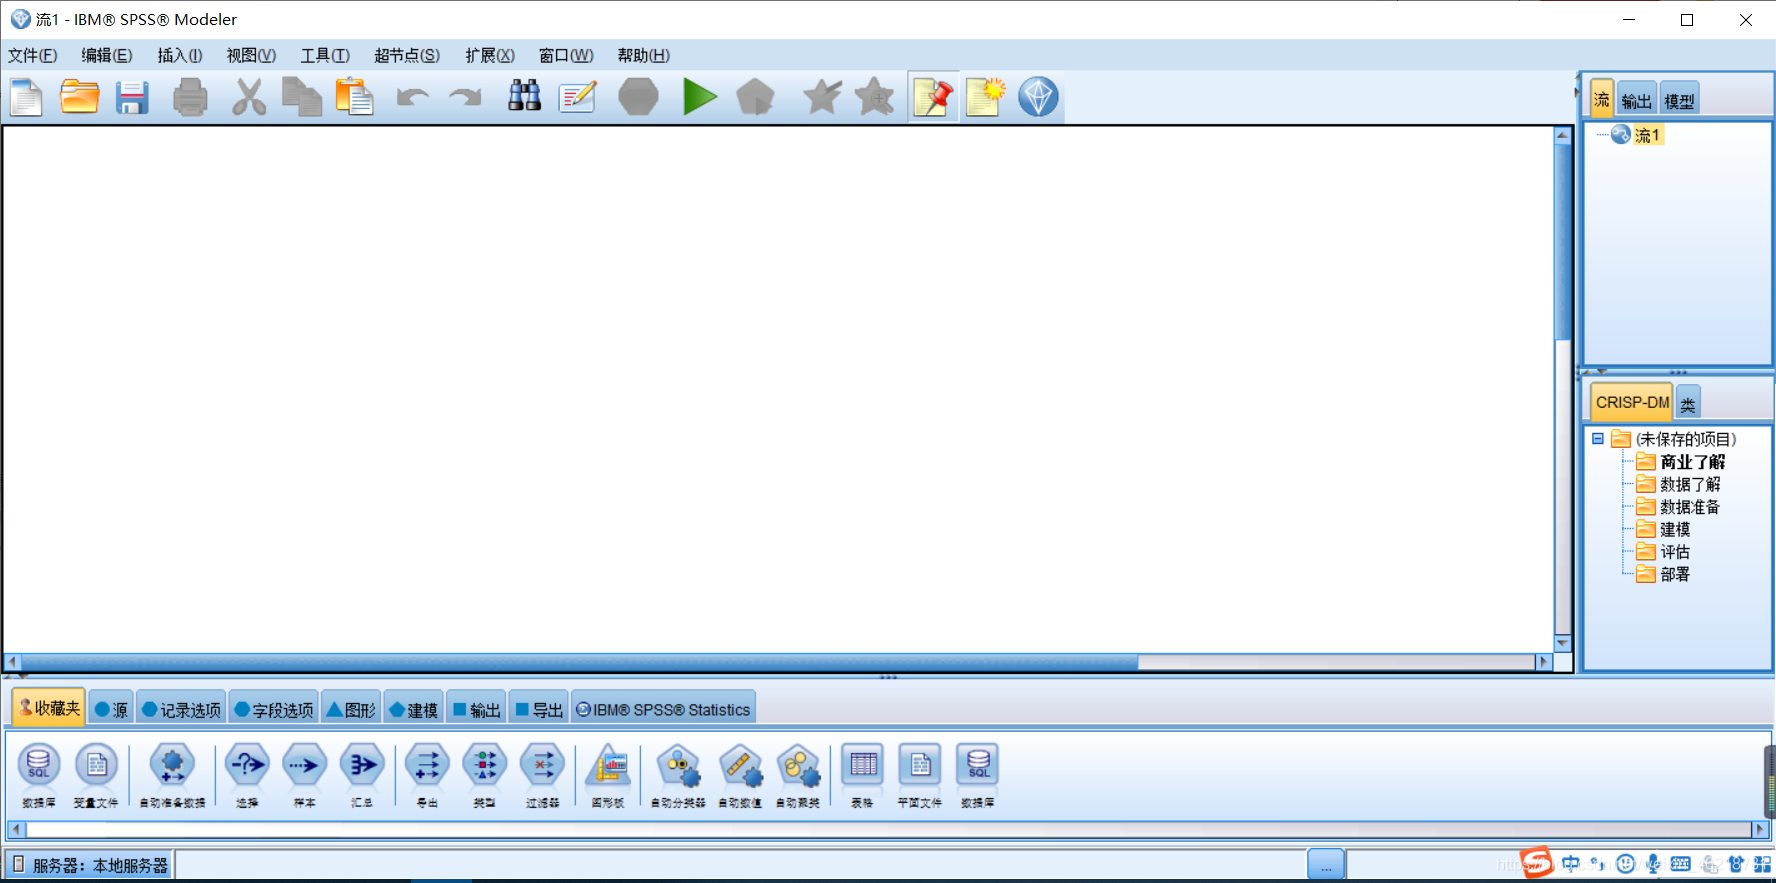Click the canvas horizontal scrollbar thumb
This screenshot has width=1776, height=883.
click(x=579, y=662)
